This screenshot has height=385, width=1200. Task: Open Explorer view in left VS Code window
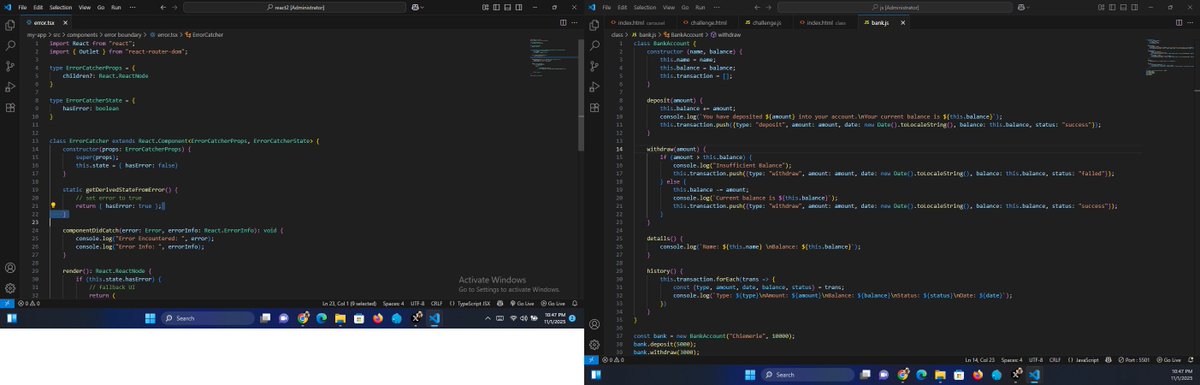pos(9,26)
